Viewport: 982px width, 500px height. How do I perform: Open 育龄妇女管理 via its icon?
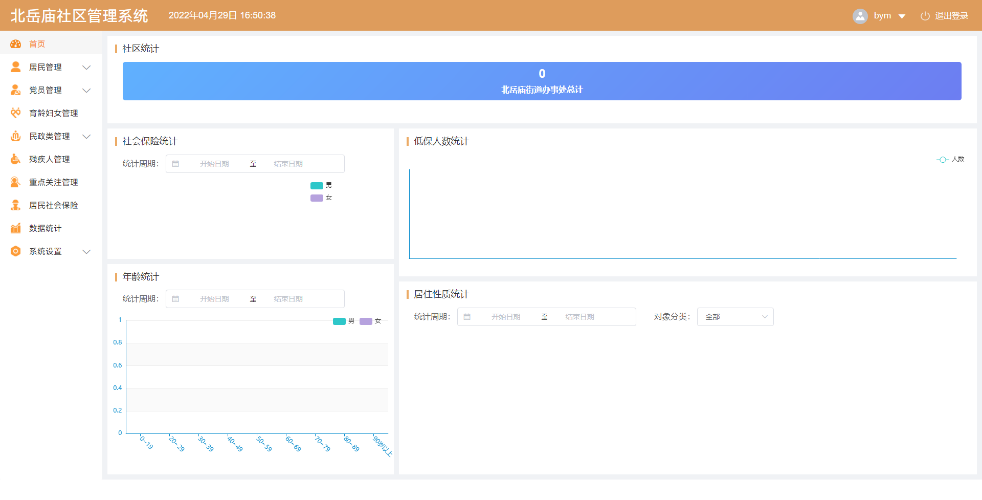click(16, 113)
